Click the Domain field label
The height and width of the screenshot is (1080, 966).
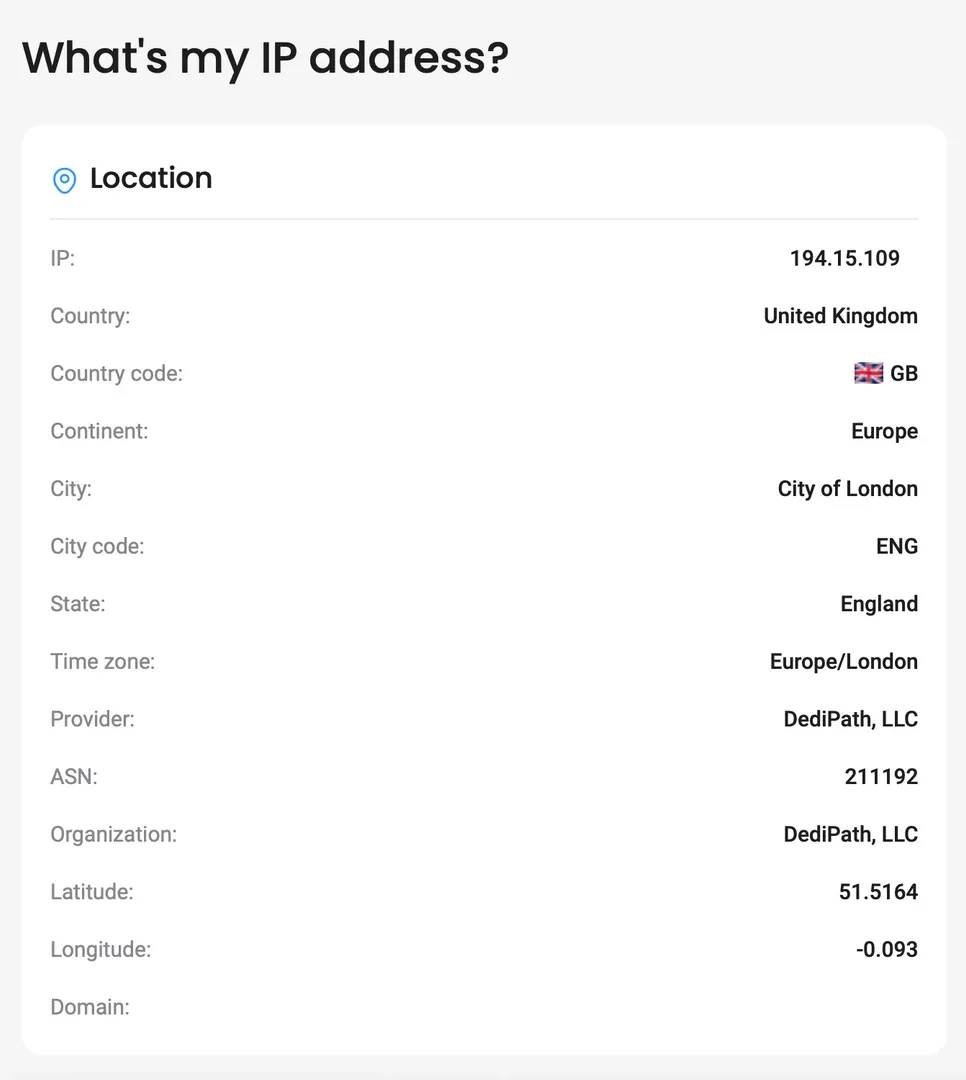click(x=90, y=1007)
